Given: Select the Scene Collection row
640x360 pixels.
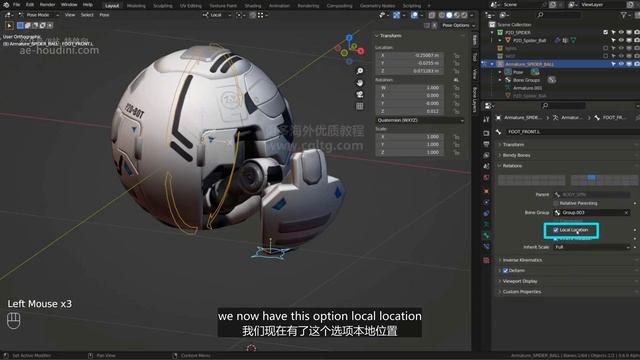Looking at the screenshot, I should [x=514, y=24].
